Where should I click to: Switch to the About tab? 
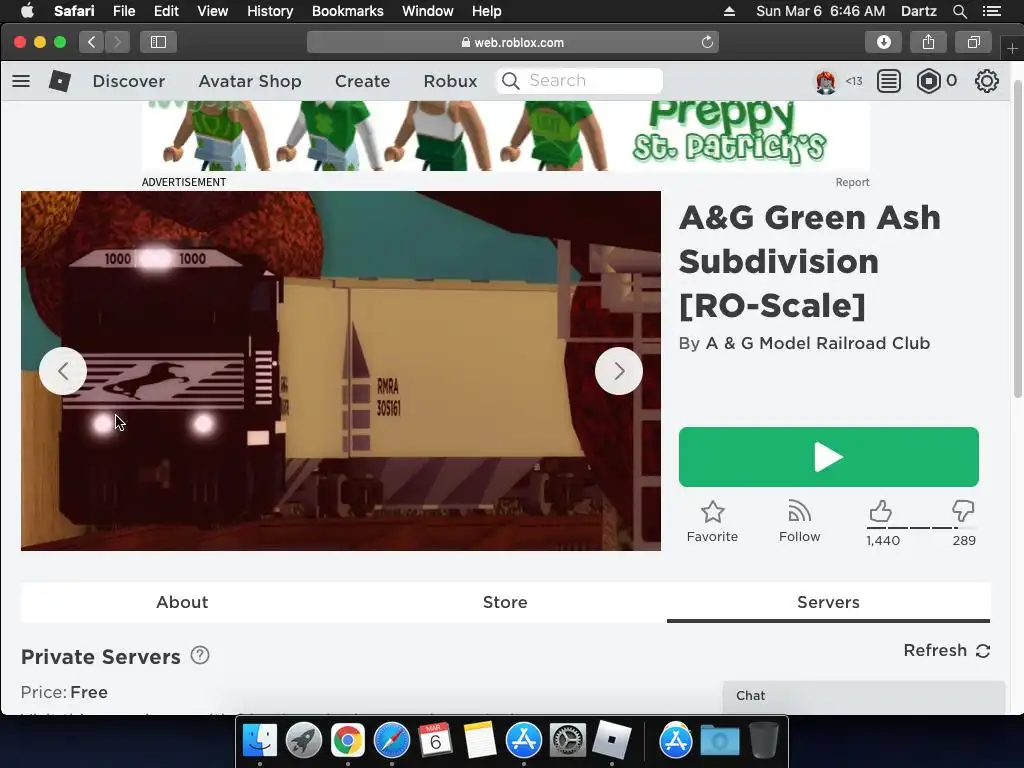tap(182, 602)
